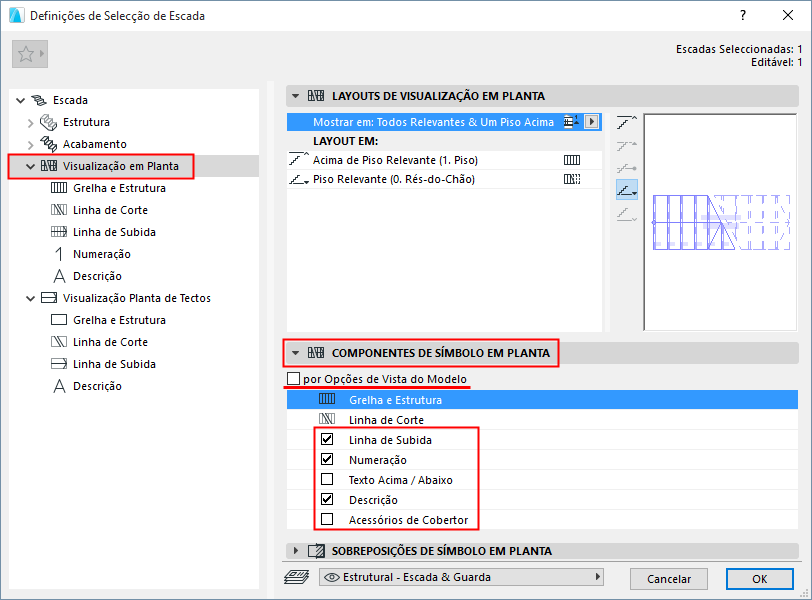
Task: Open Linha de Subida under Planta de Tectos
Action: point(114,364)
